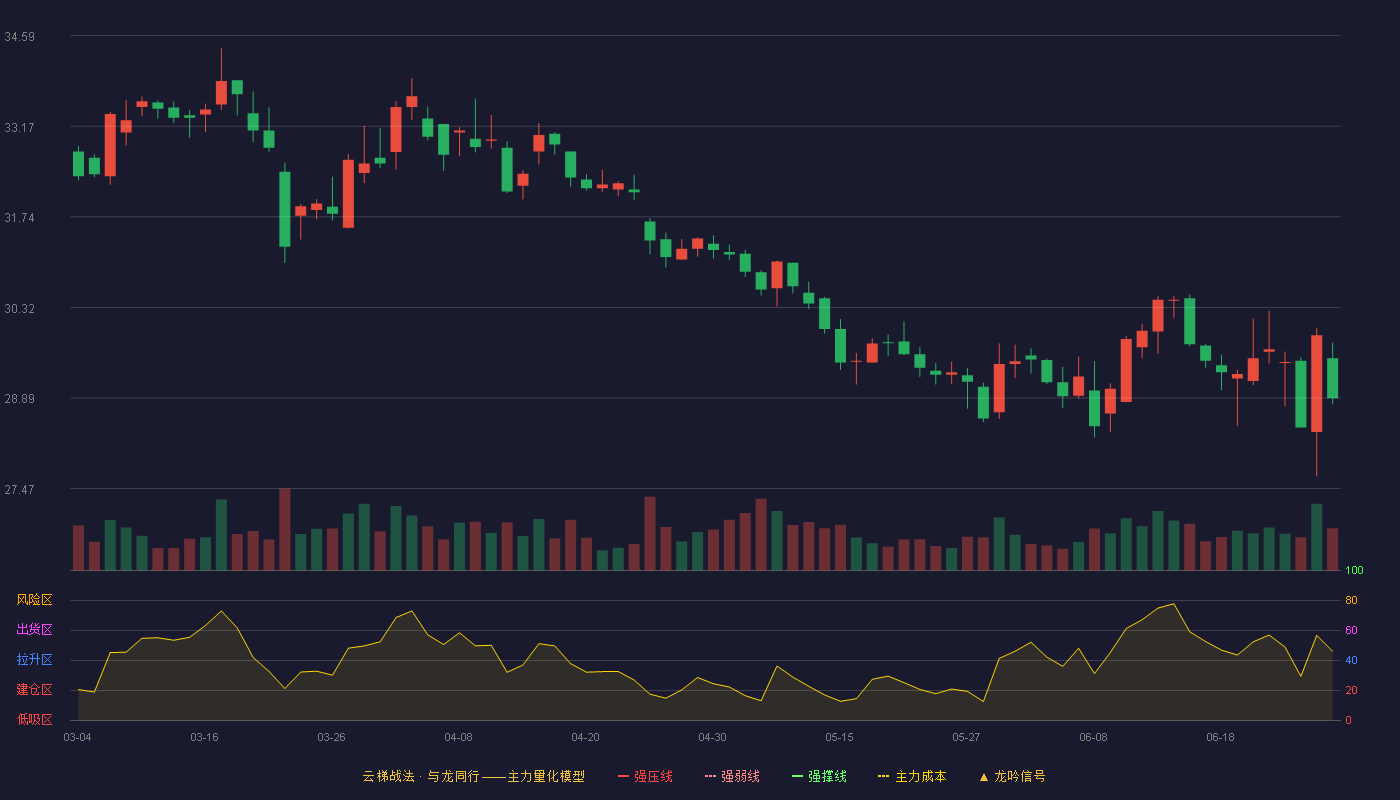
Task: Click the red 20 indicator scale value
Action: (1351, 690)
